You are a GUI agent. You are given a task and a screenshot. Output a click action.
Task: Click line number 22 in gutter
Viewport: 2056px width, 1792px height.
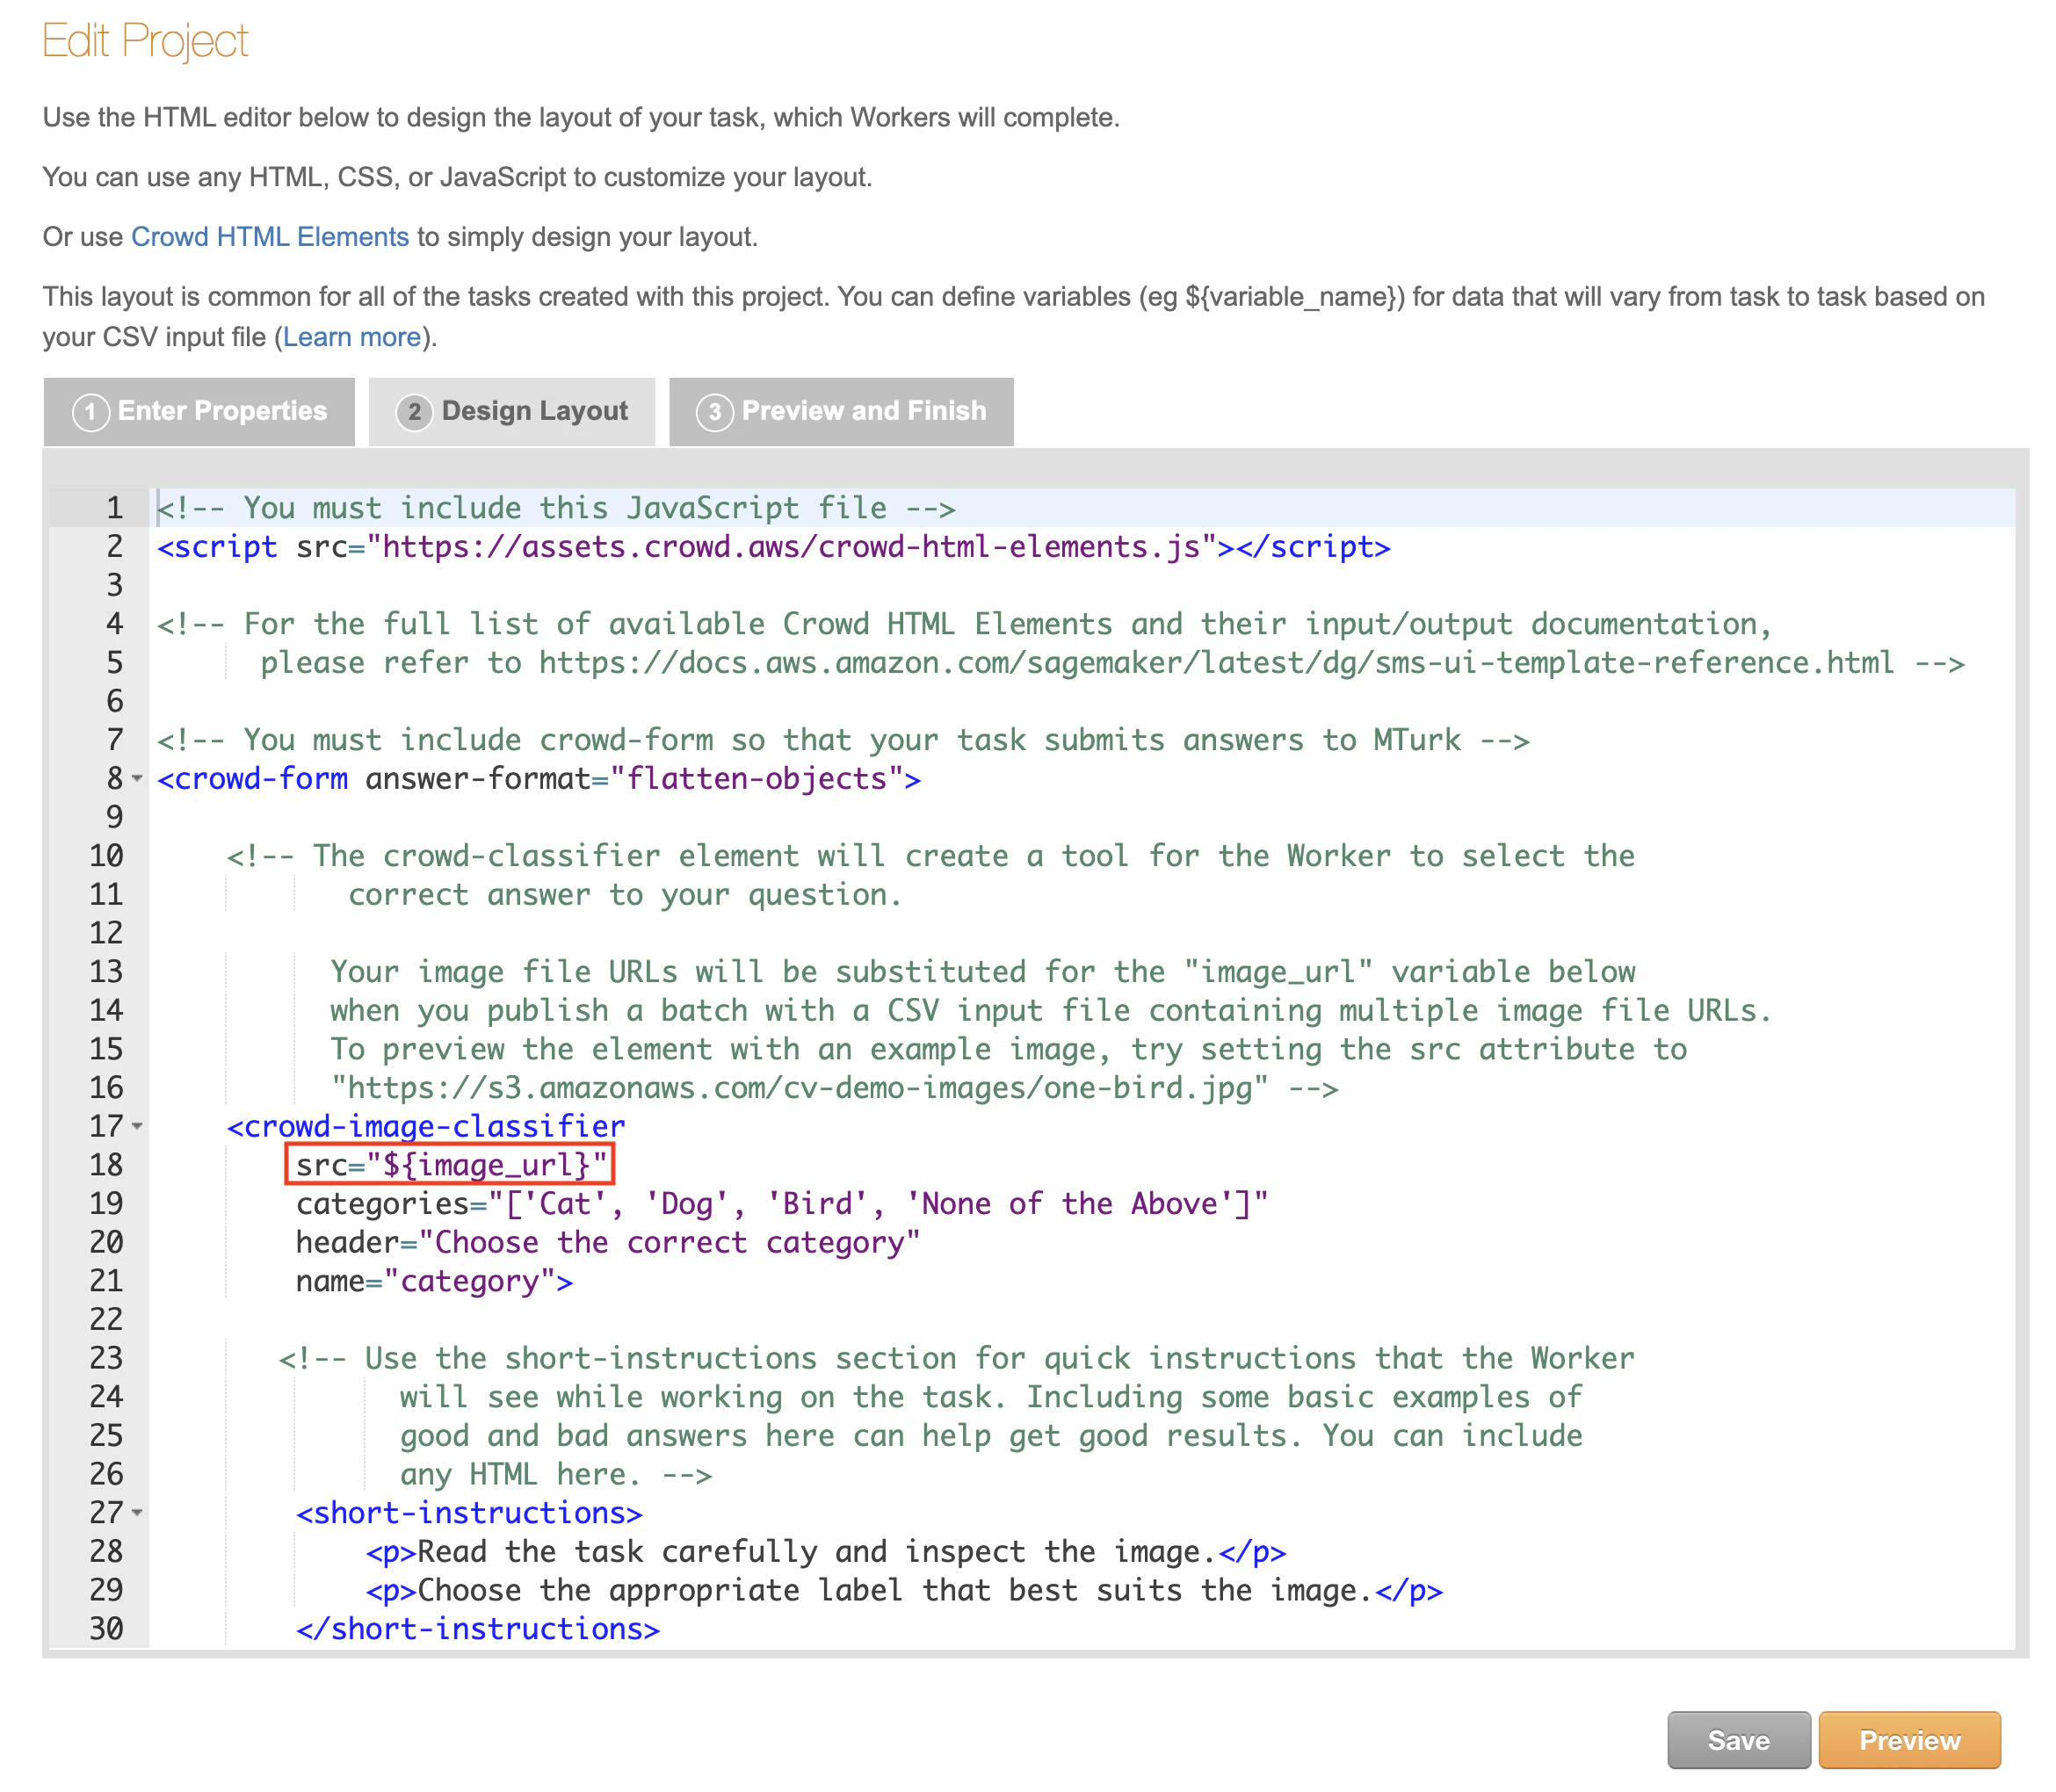106,1320
